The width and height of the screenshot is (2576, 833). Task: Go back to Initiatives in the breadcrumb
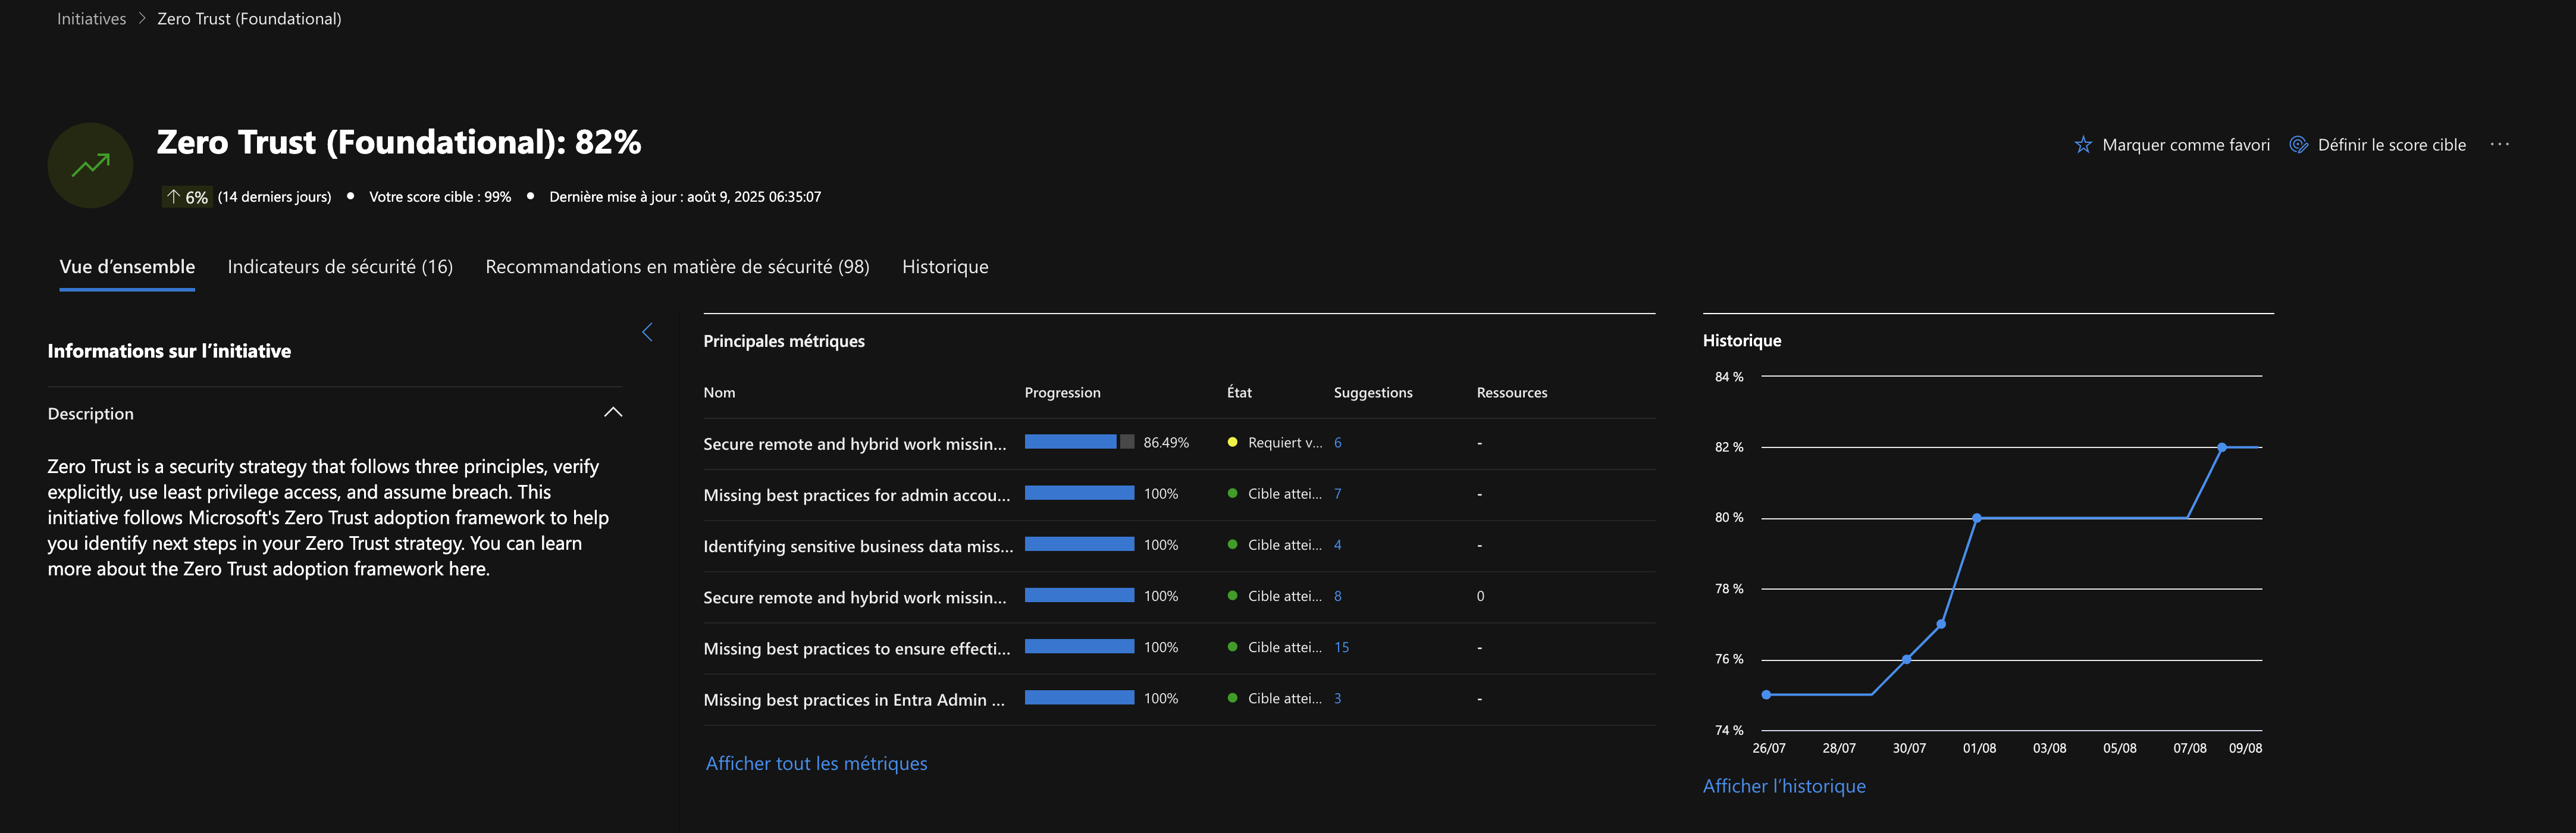pos(91,19)
